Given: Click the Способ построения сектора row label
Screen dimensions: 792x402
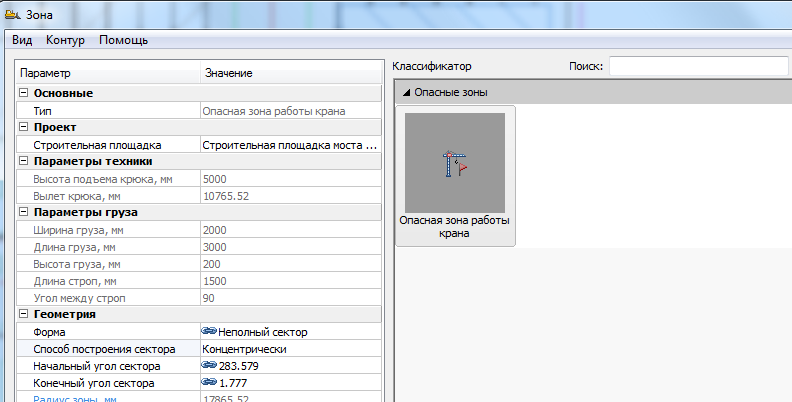Looking at the screenshot, I should [x=104, y=349].
